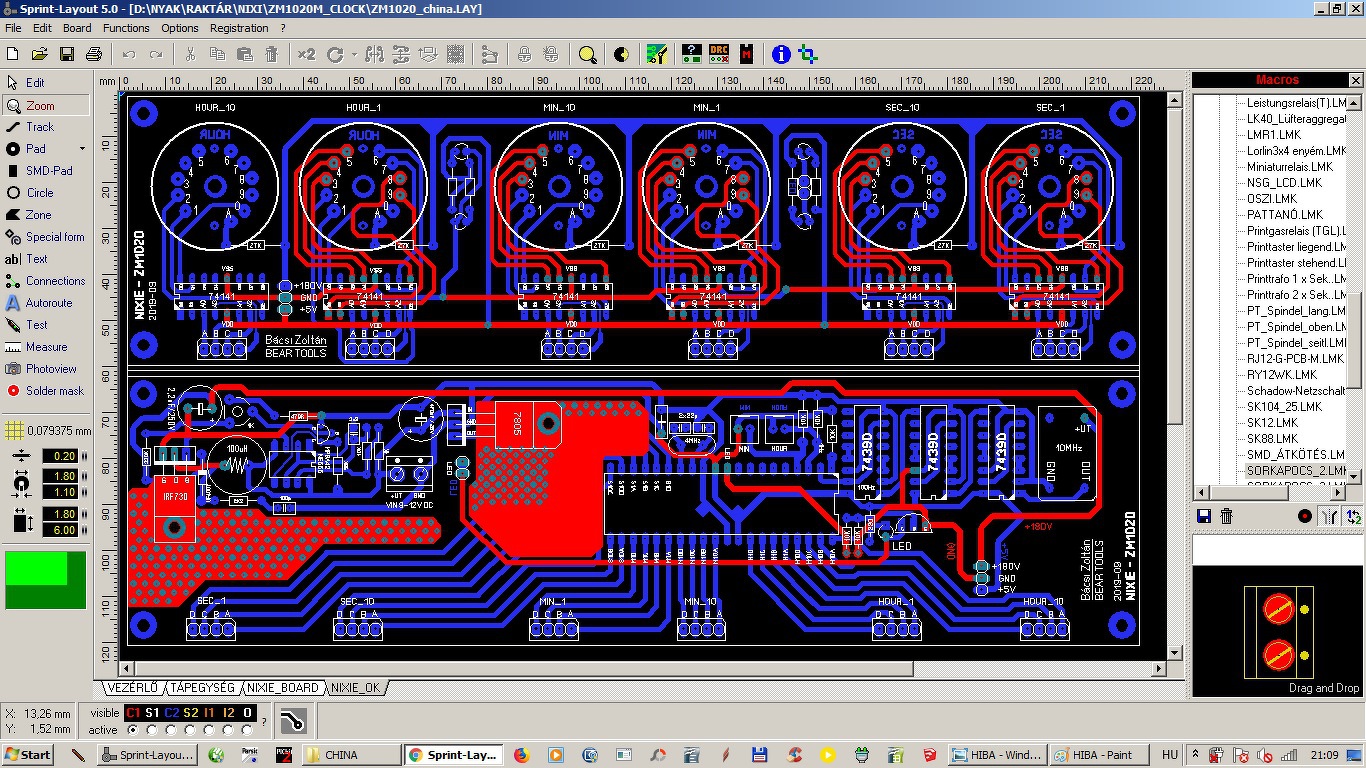Image resolution: width=1366 pixels, height=768 pixels.
Task: Save the layout with the floppy icon
Action: [x=67, y=54]
